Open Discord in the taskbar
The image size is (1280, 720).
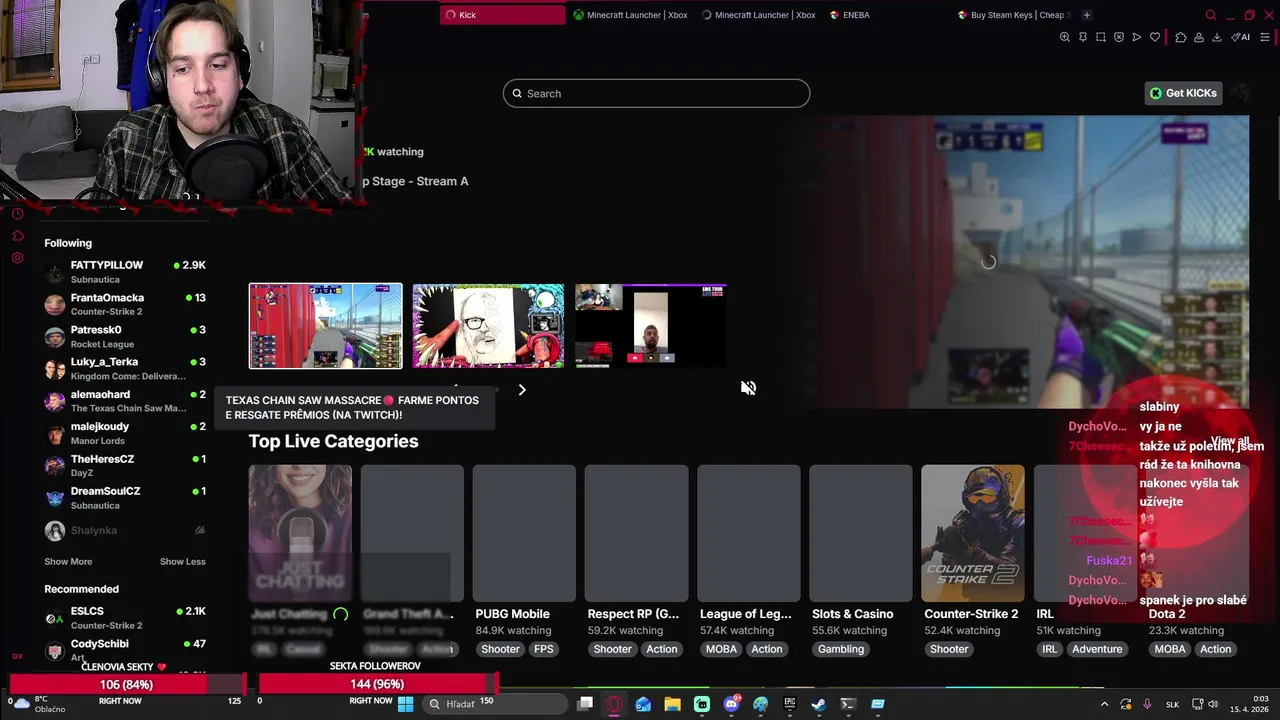coord(731,704)
